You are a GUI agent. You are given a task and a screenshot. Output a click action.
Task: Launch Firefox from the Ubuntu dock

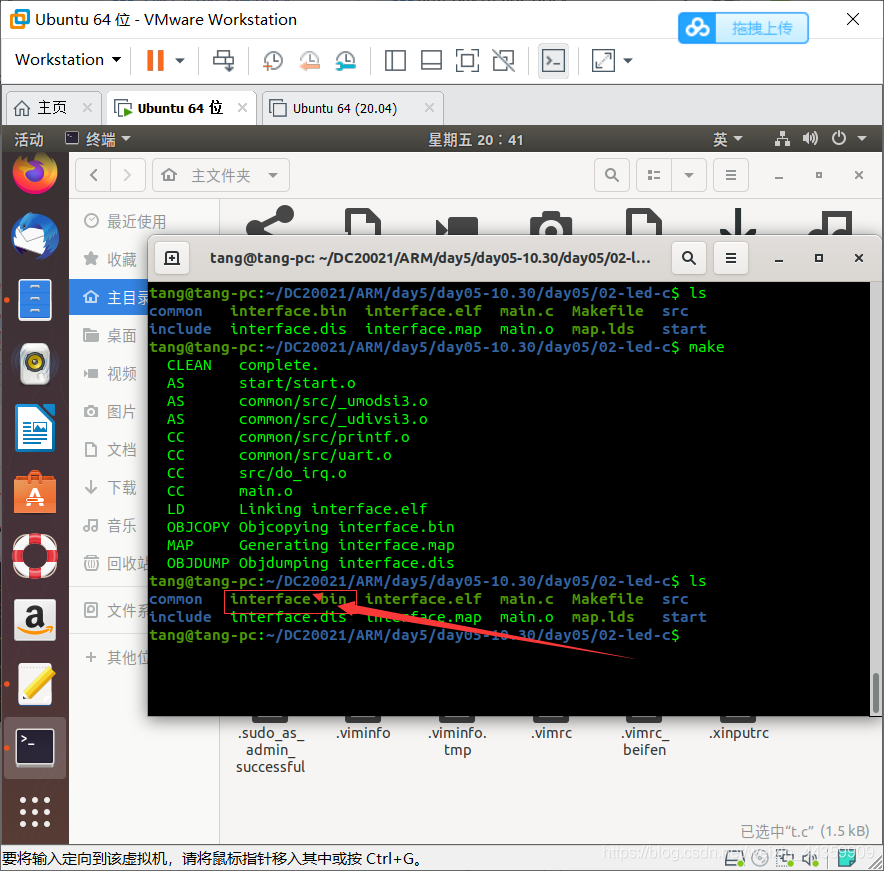coord(35,174)
